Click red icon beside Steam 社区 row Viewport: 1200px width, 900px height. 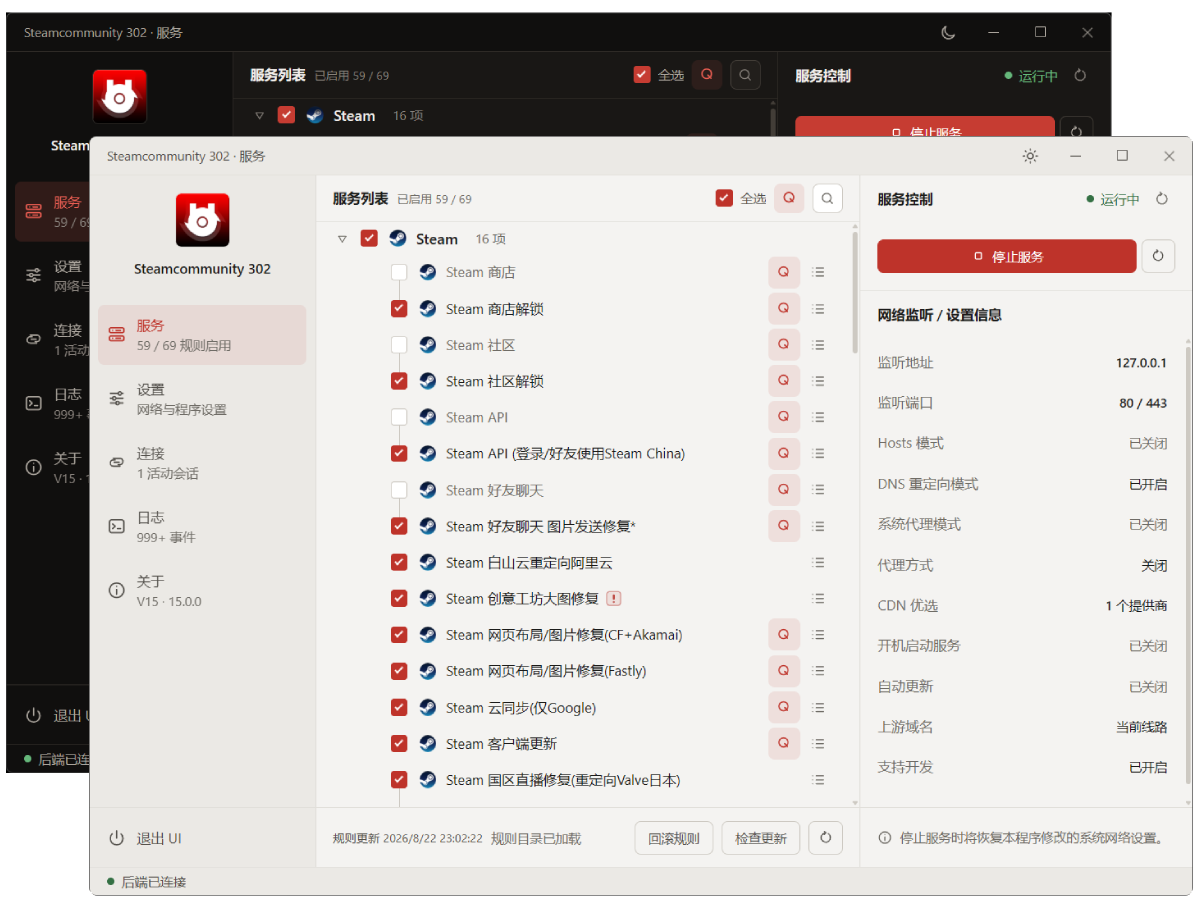pos(784,345)
